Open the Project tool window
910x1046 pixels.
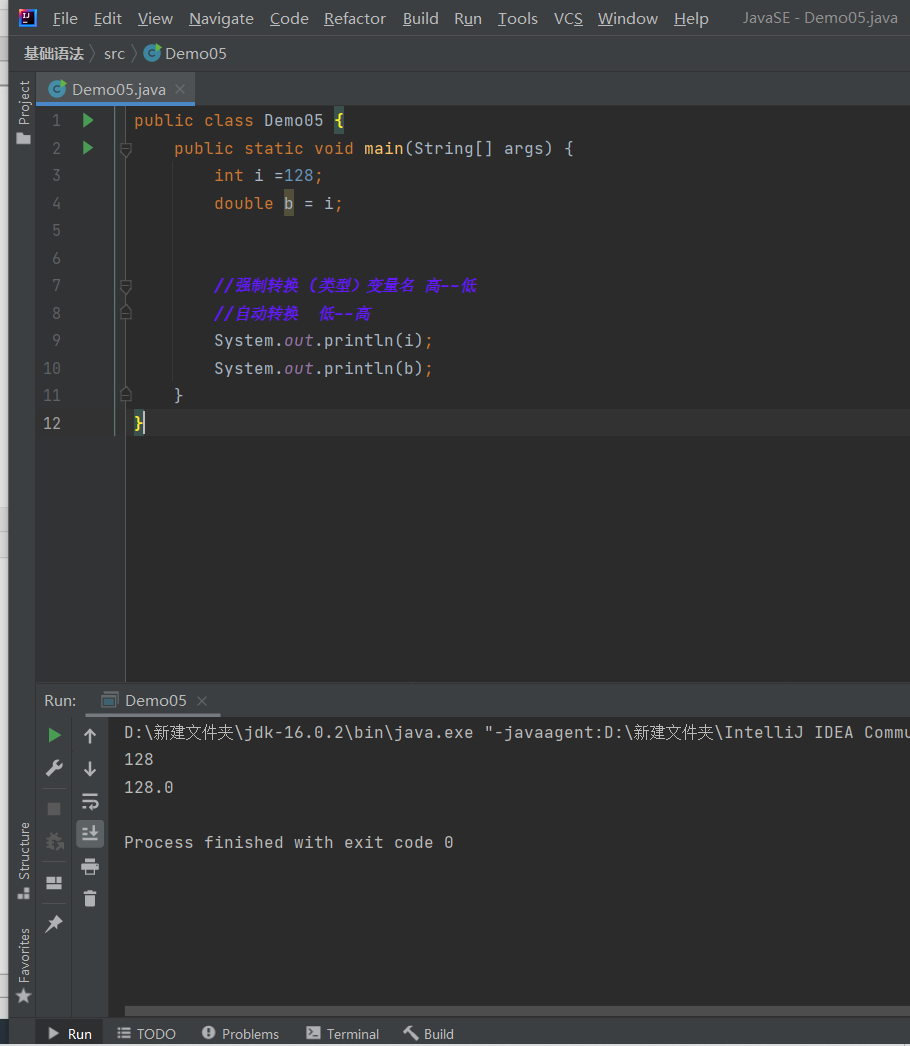(24, 112)
